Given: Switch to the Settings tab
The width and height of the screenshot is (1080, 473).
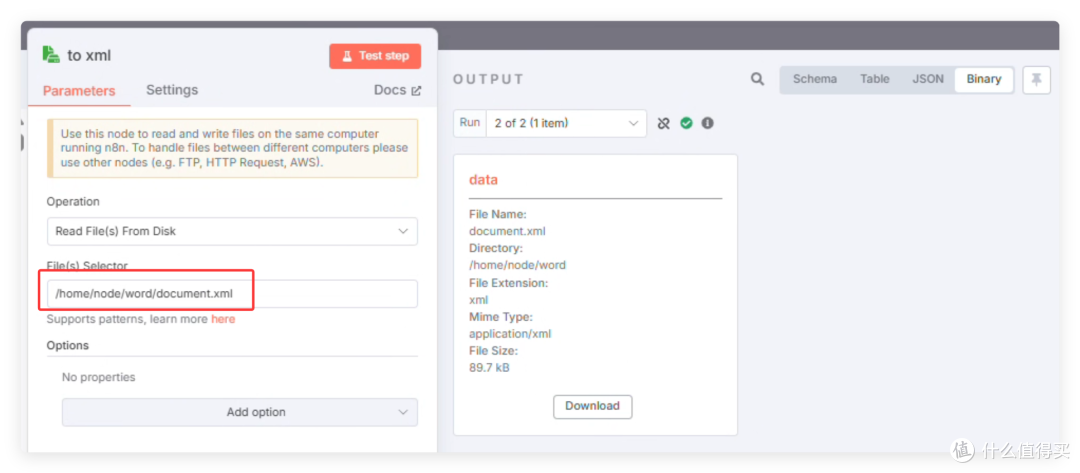Looking at the screenshot, I should (x=172, y=90).
